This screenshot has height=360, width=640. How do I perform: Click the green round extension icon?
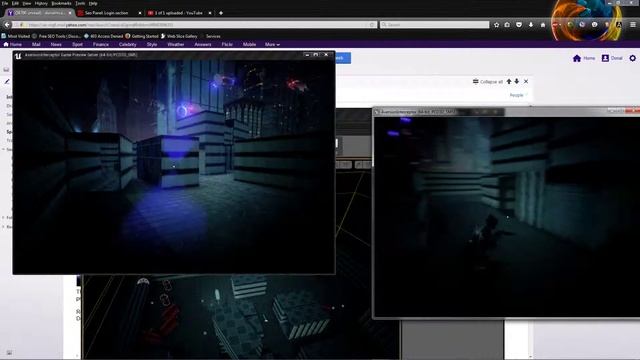click(x=570, y=25)
